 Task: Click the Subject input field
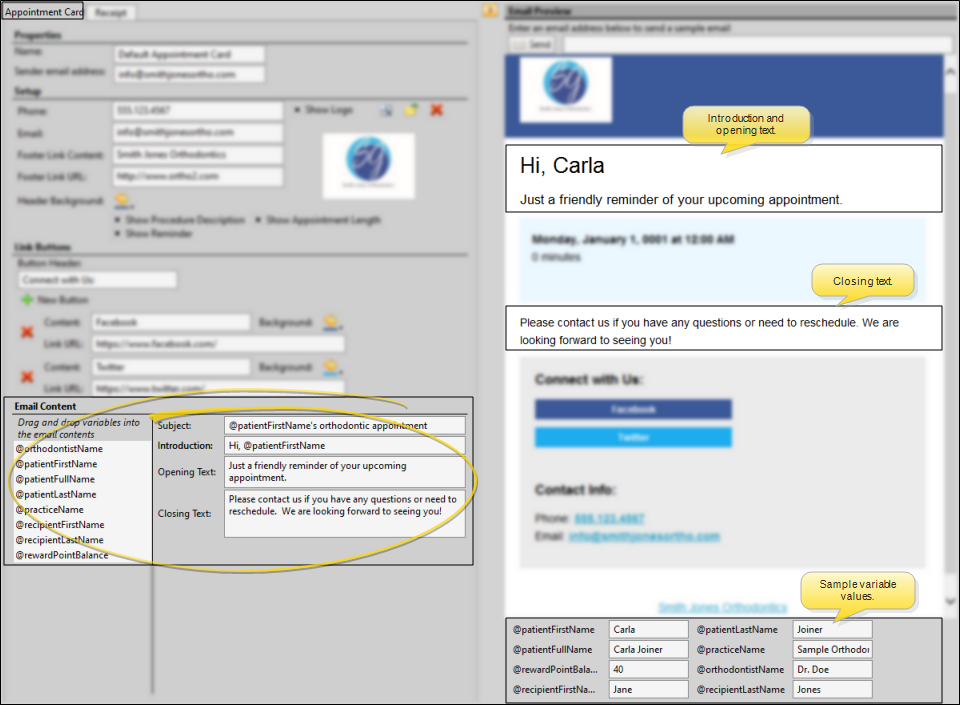click(344, 426)
